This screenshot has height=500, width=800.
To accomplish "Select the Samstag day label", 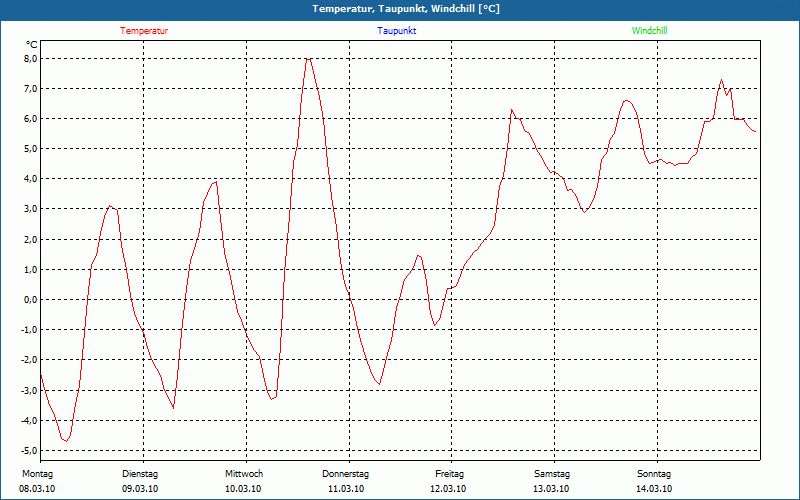I will (x=552, y=474).
